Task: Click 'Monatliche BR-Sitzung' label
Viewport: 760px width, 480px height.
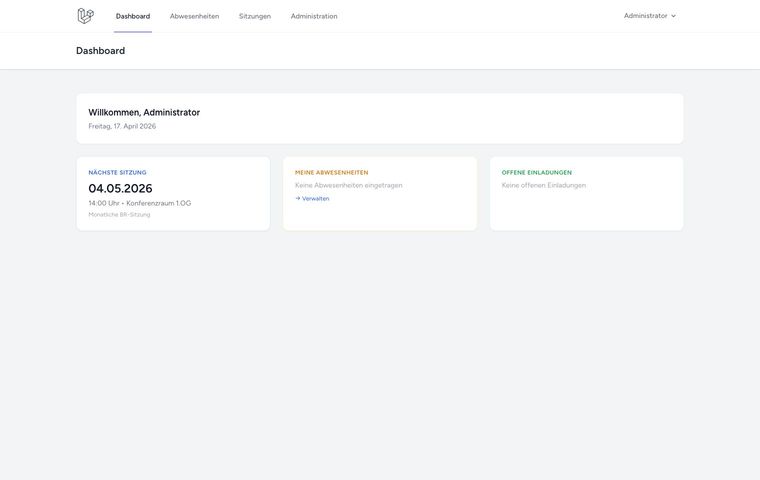Action: point(119,215)
